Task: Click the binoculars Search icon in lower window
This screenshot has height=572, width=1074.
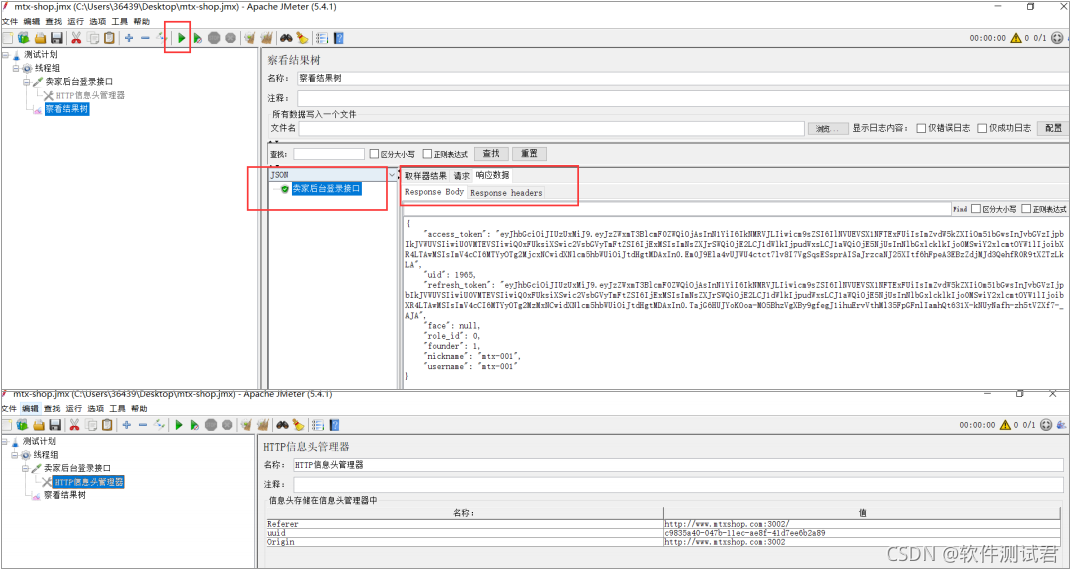Action: coord(282,425)
